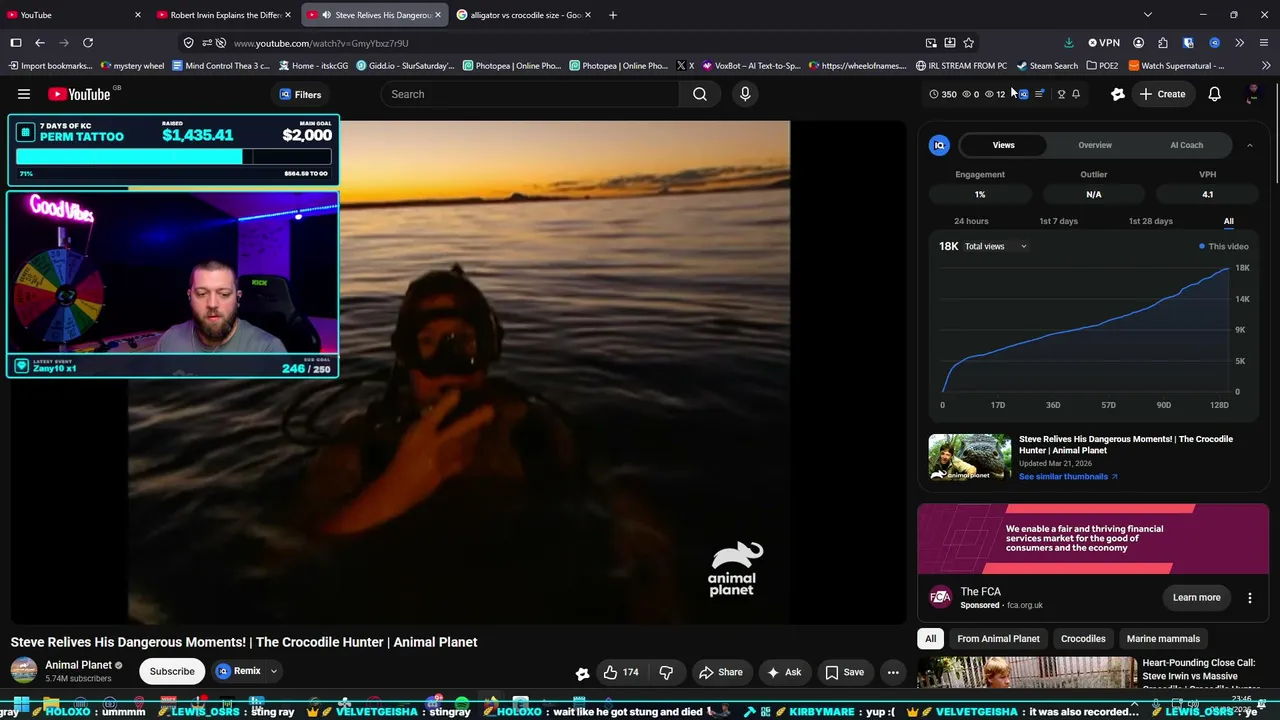The width and height of the screenshot is (1280, 720).
Task: Expand the Remix dropdown arrow
Action: (273, 672)
